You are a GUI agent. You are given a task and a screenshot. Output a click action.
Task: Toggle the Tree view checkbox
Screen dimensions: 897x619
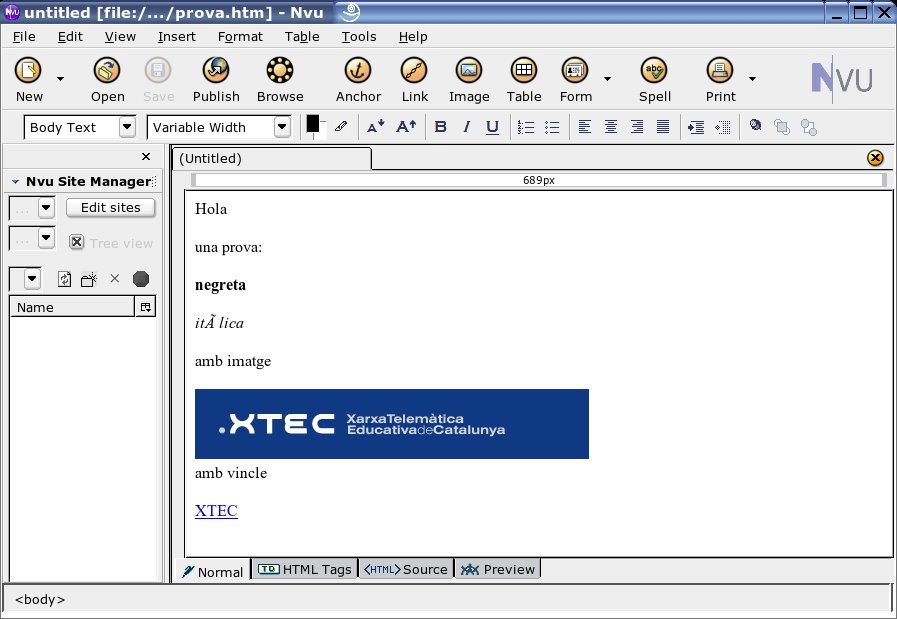click(x=77, y=242)
